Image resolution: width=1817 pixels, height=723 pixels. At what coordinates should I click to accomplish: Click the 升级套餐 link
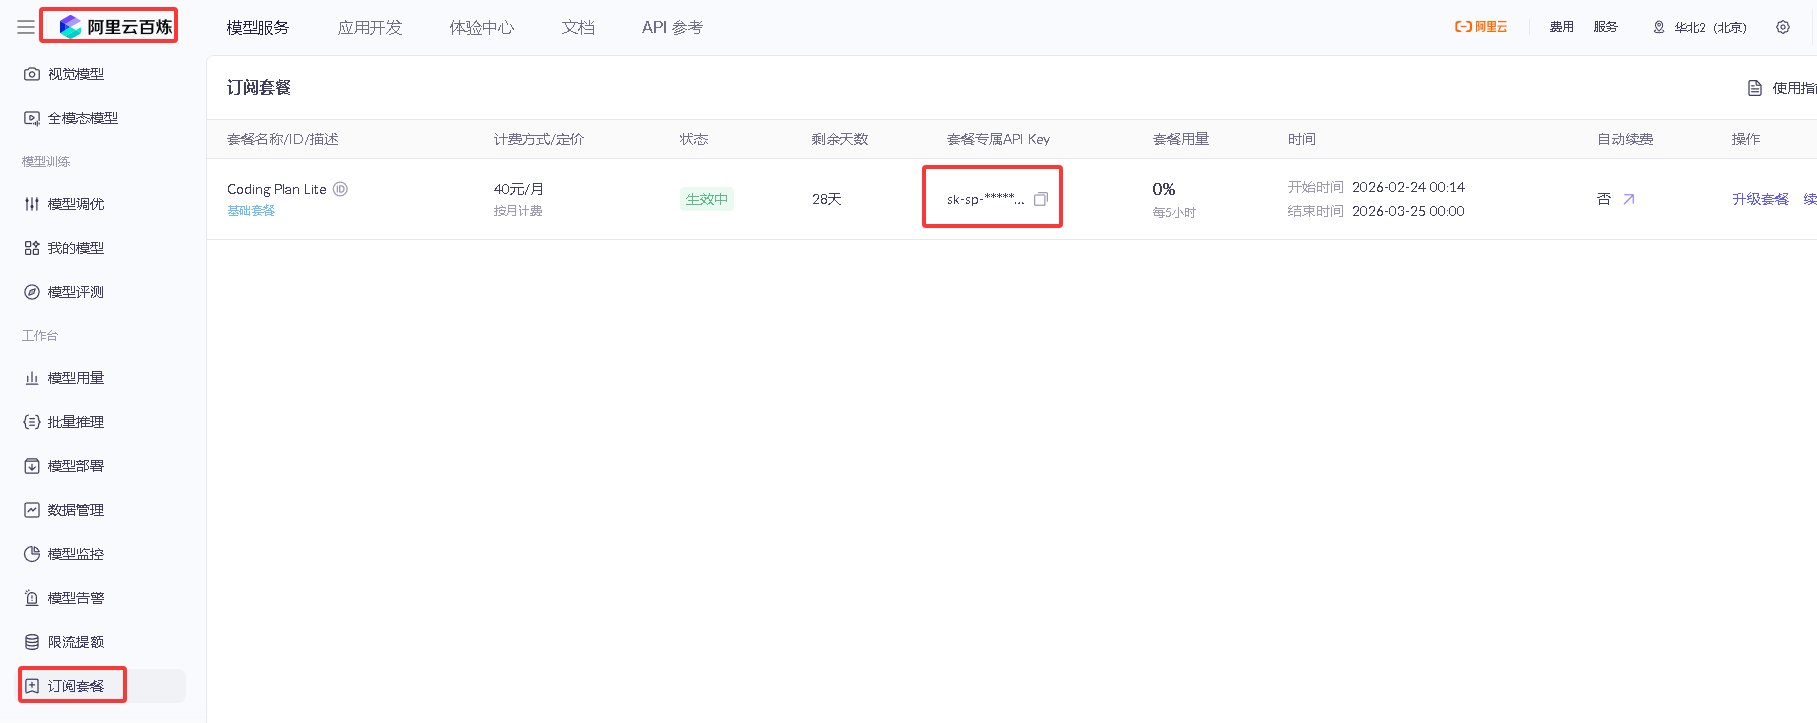click(x=1760, y=199)
